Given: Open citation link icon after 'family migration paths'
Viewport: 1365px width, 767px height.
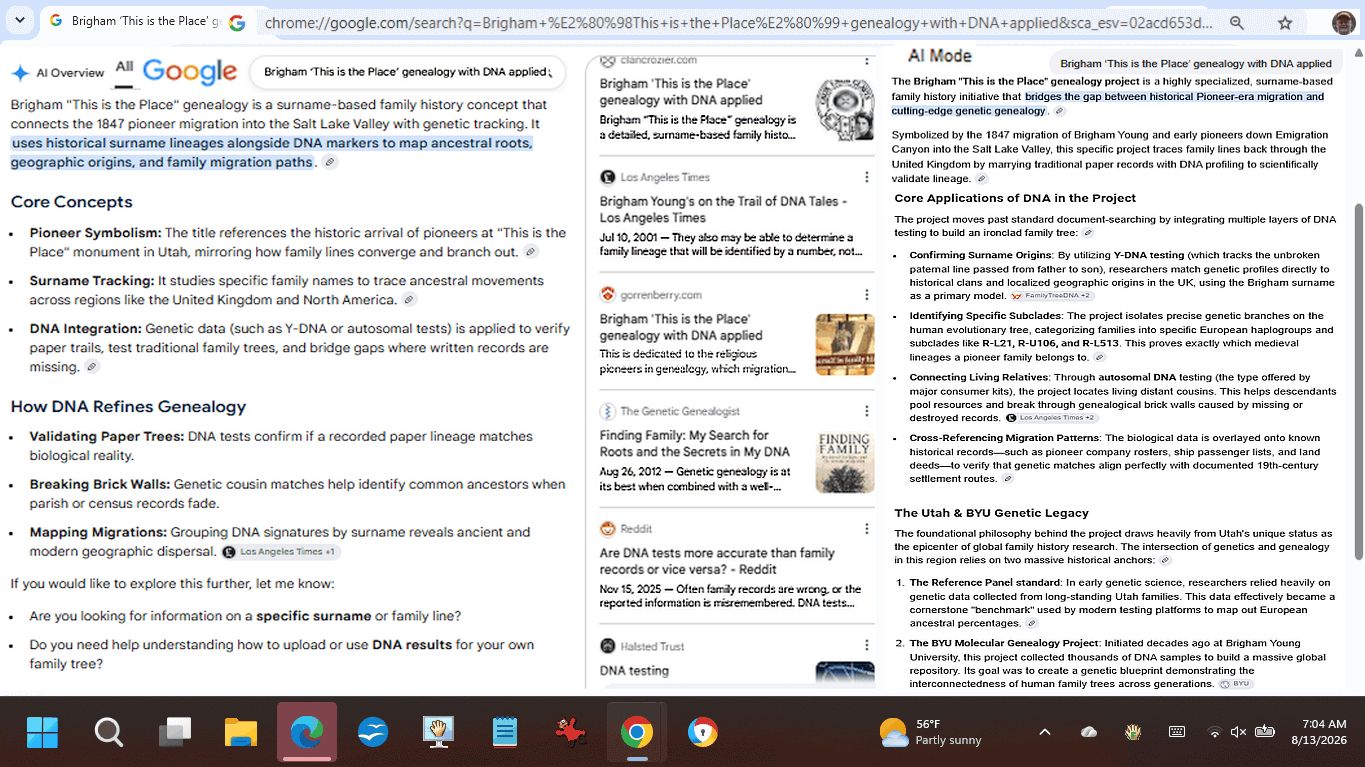Looking at the screenshot, I should 330,162.
